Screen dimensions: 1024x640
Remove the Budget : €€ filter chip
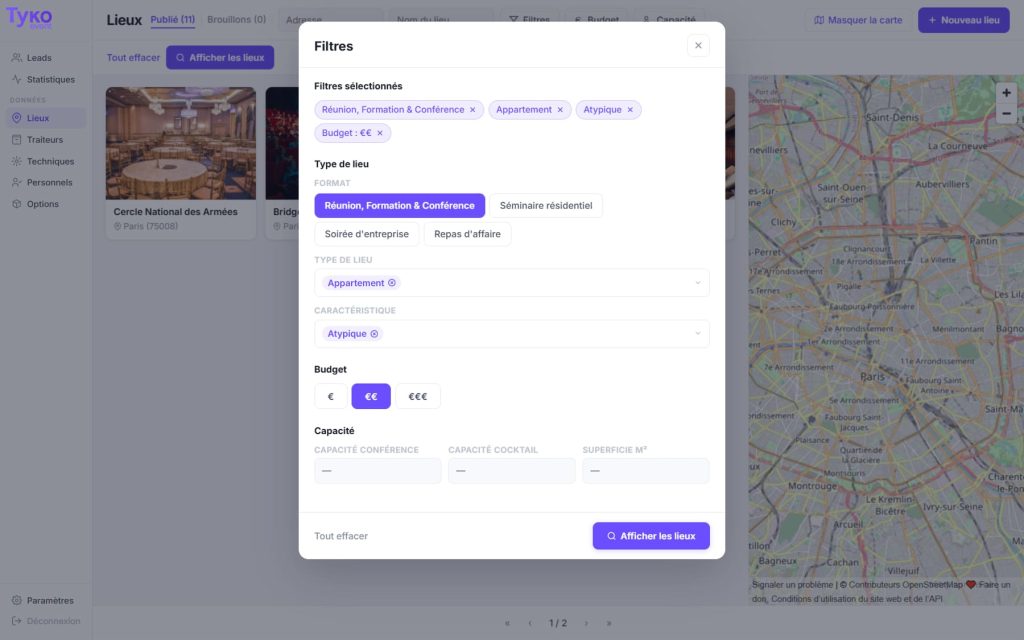click(x=380, y=133)
